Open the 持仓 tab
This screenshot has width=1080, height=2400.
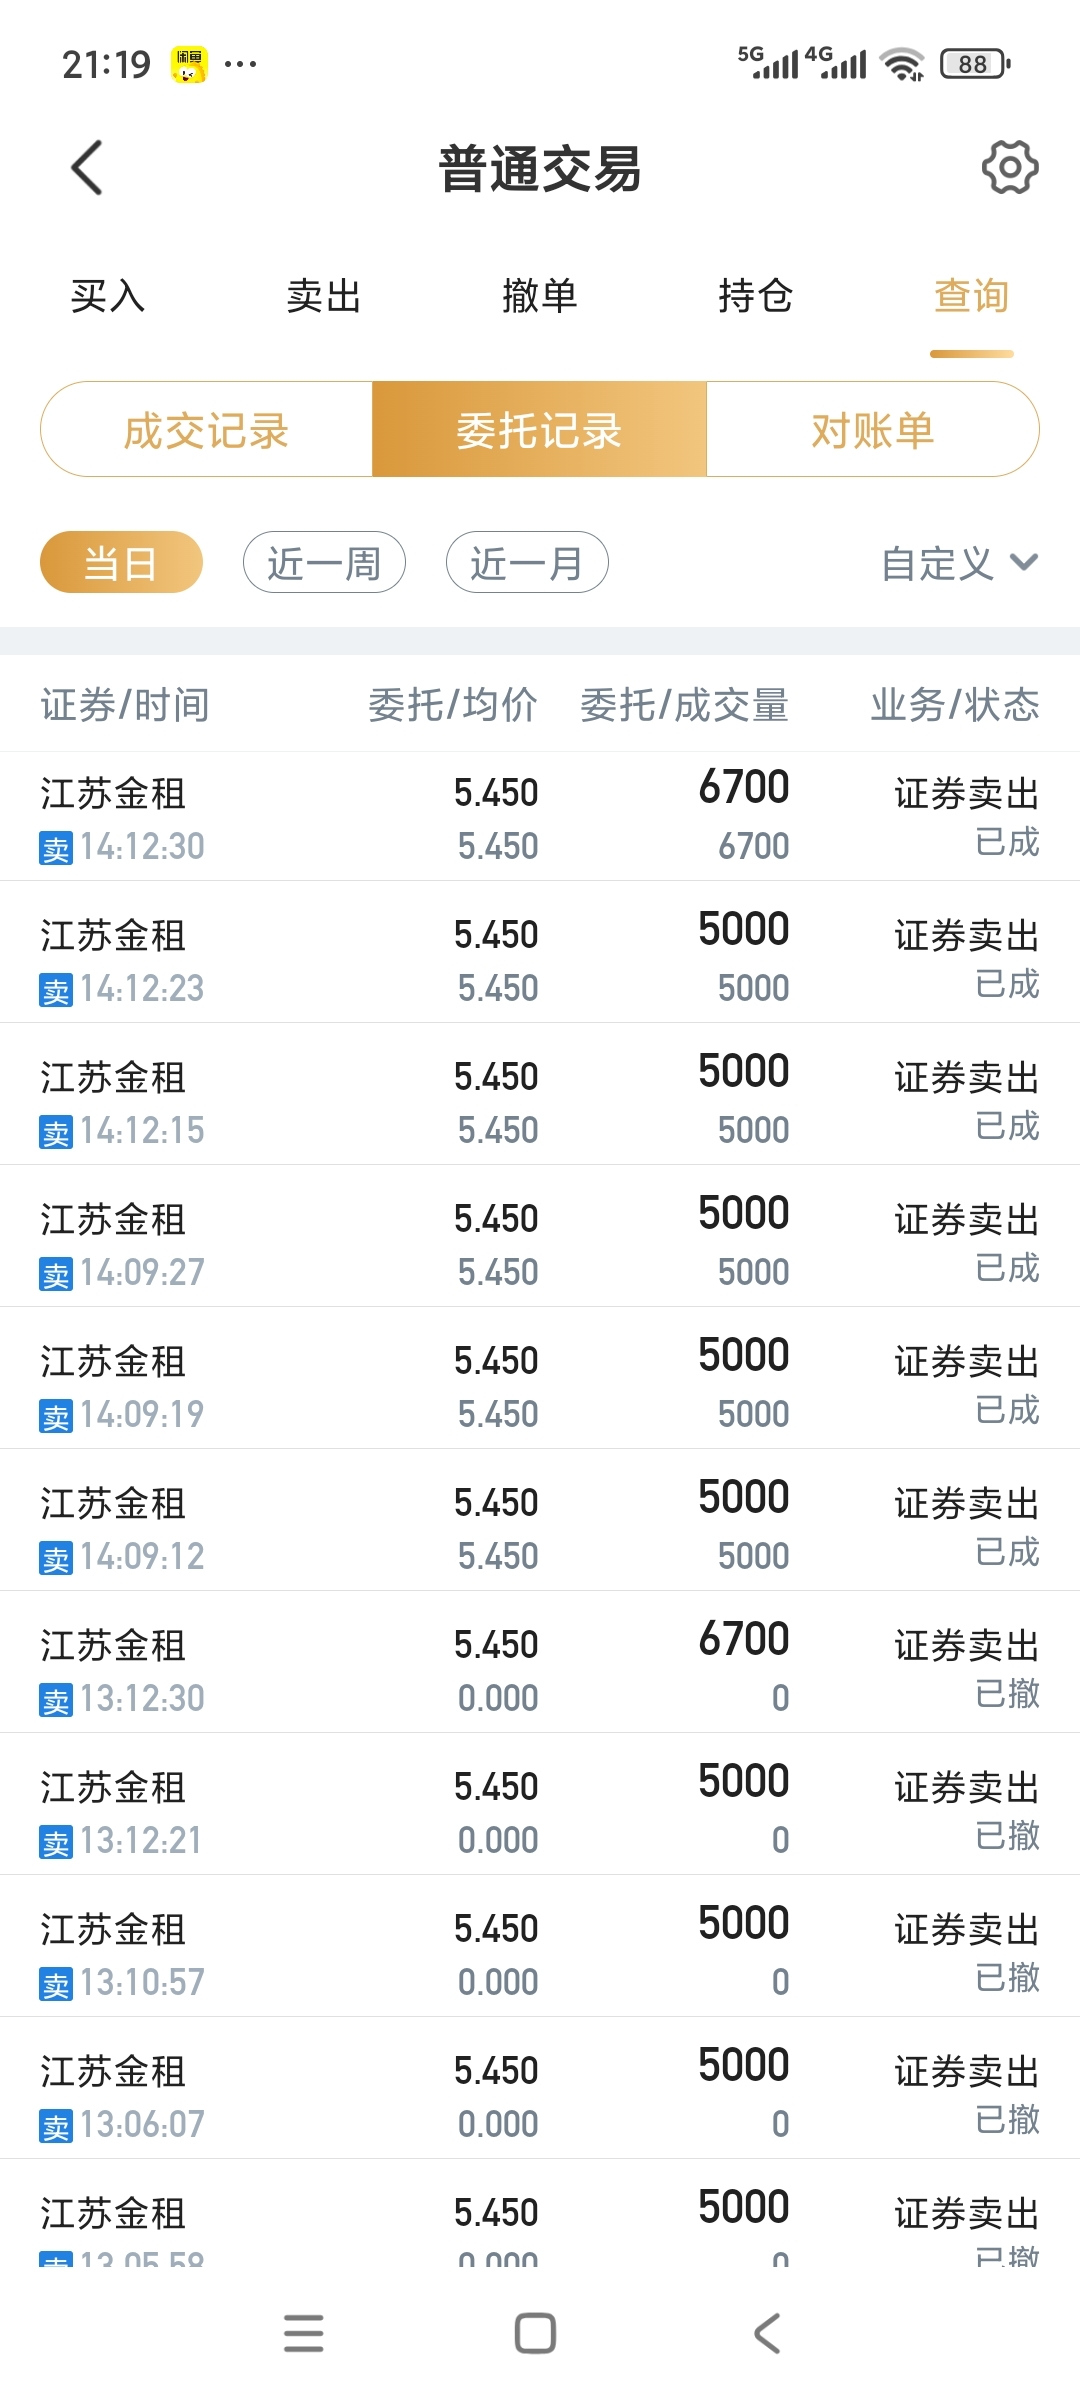[756, 296]
